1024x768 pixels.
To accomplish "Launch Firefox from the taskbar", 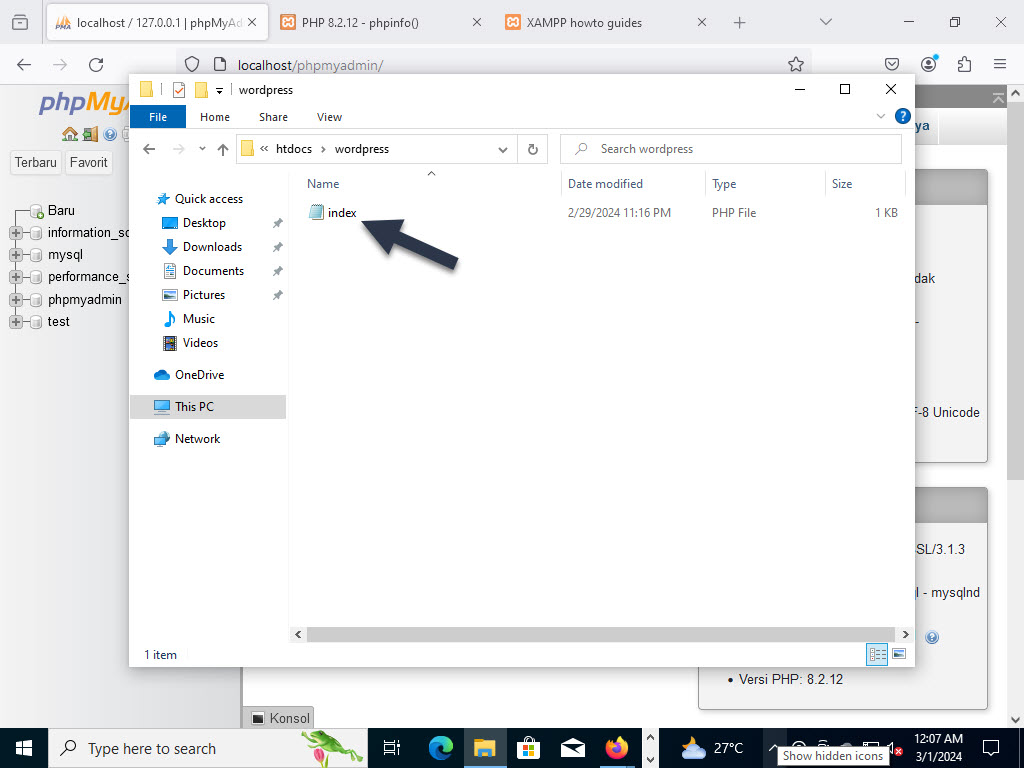I will tap(617, 747).
